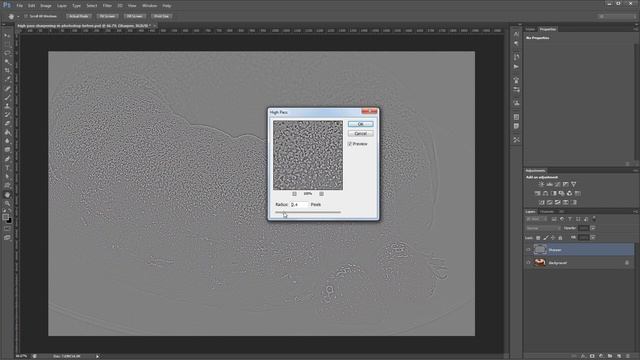Click OK in High Pass dialog

tap(360, 124)
